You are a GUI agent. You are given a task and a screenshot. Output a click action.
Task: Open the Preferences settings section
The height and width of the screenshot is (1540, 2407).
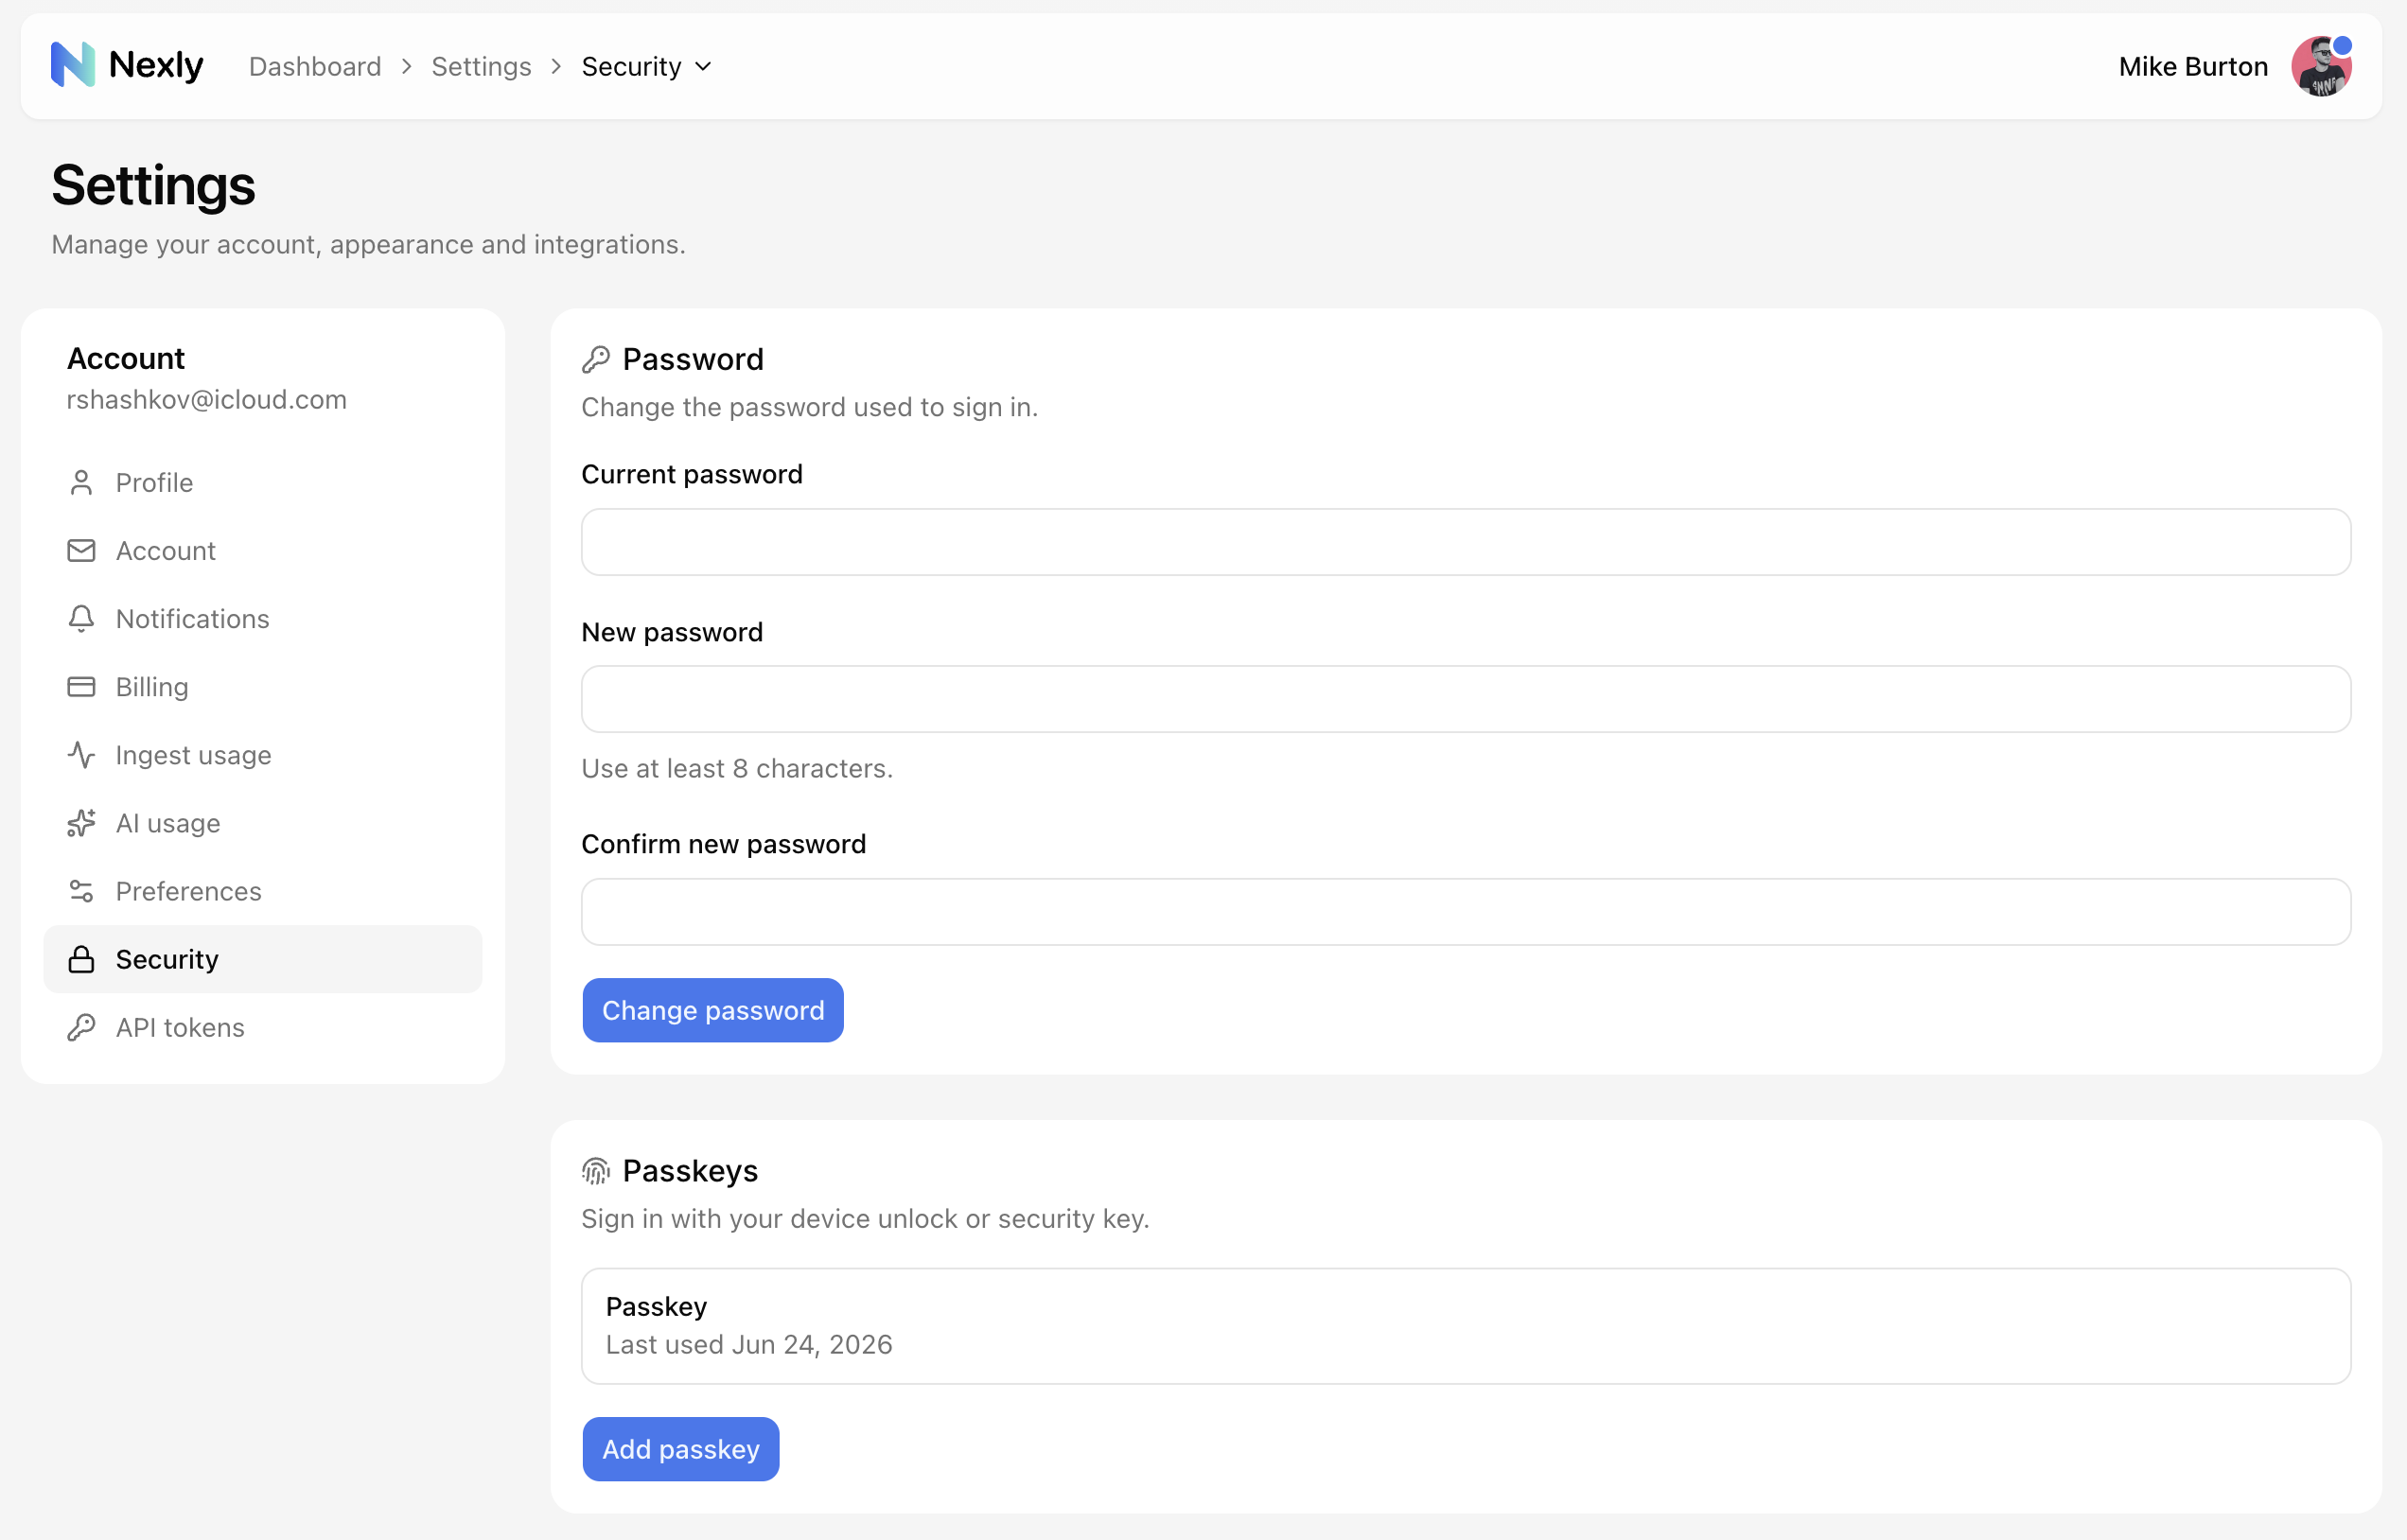(x=263, y=891)
